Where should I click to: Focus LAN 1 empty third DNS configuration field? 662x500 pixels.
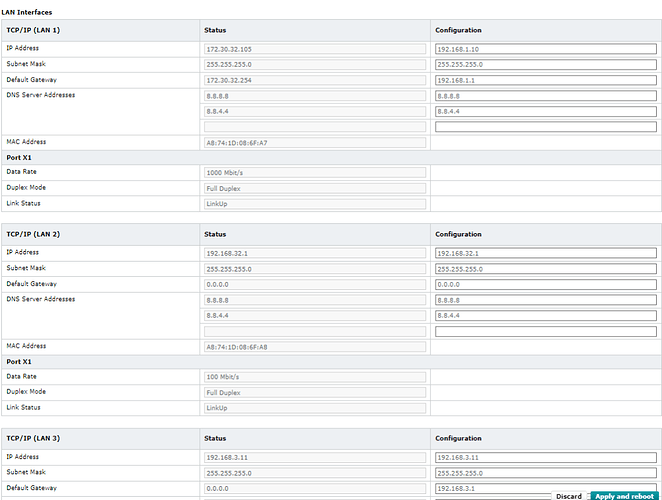coord(545,127)
